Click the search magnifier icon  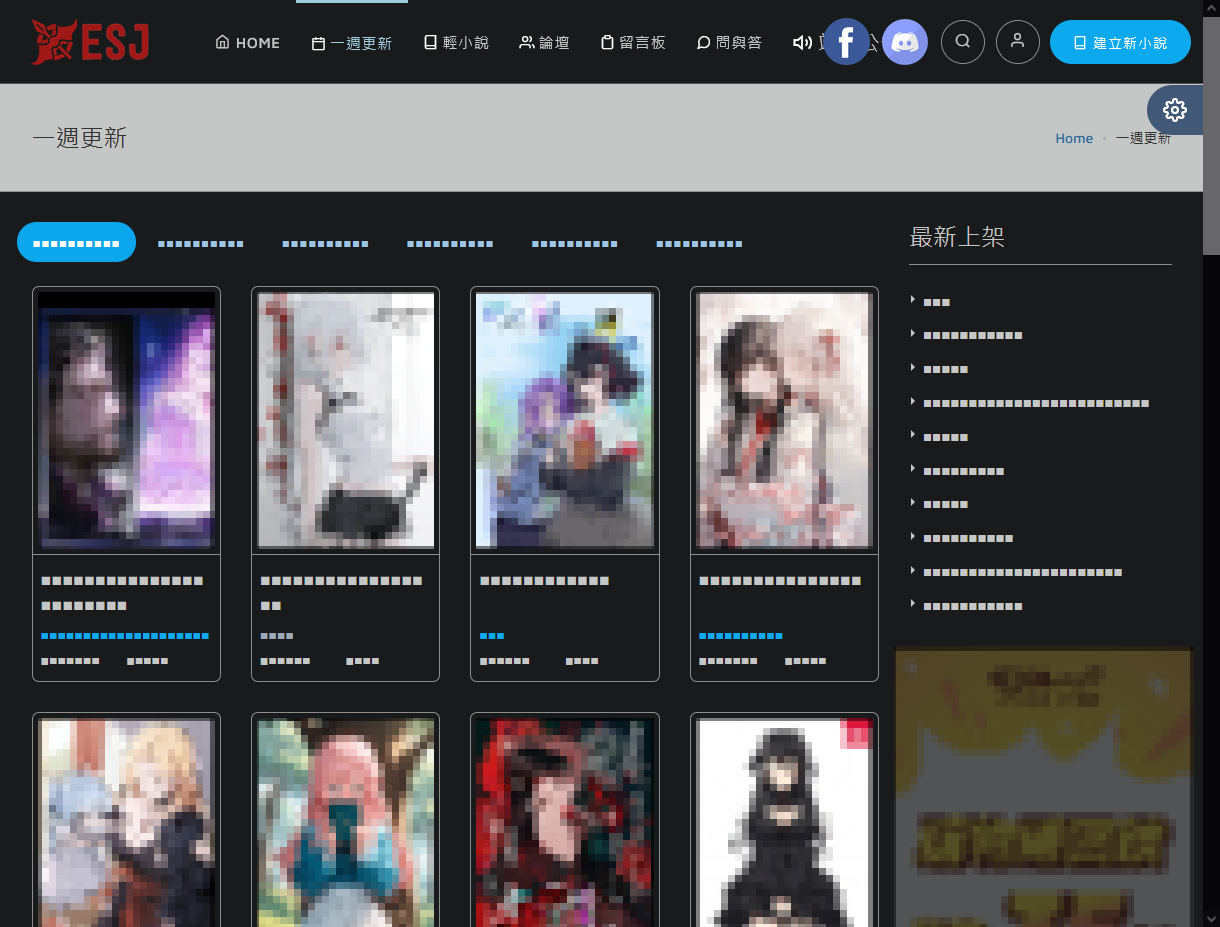[x=963, y=42]
